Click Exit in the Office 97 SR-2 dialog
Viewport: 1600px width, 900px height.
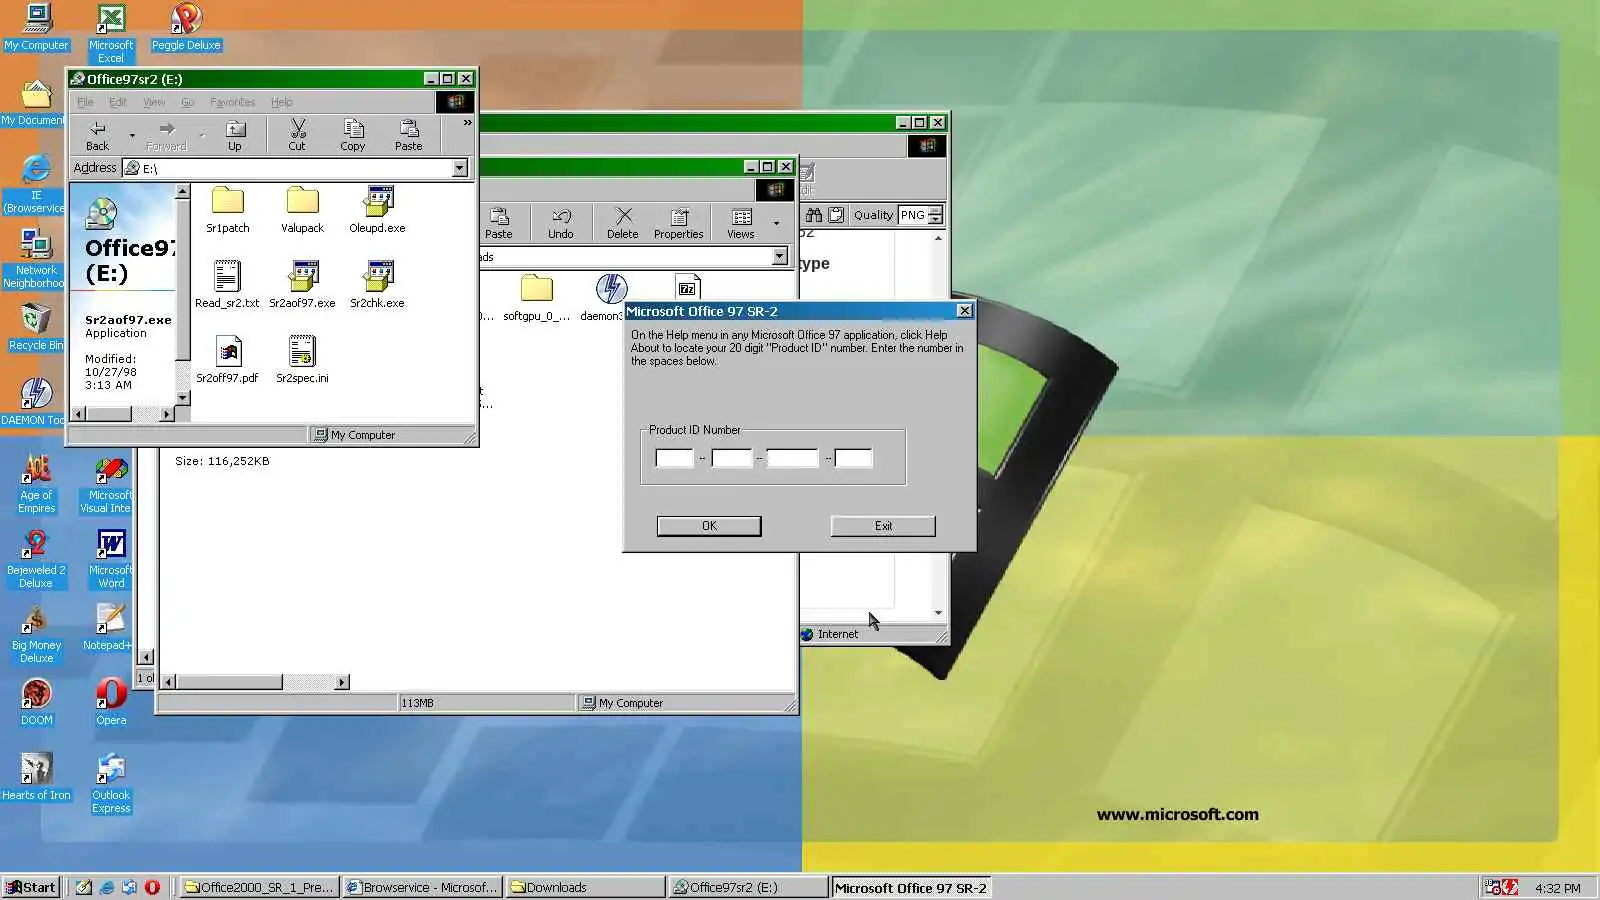(x=883, y=526)
